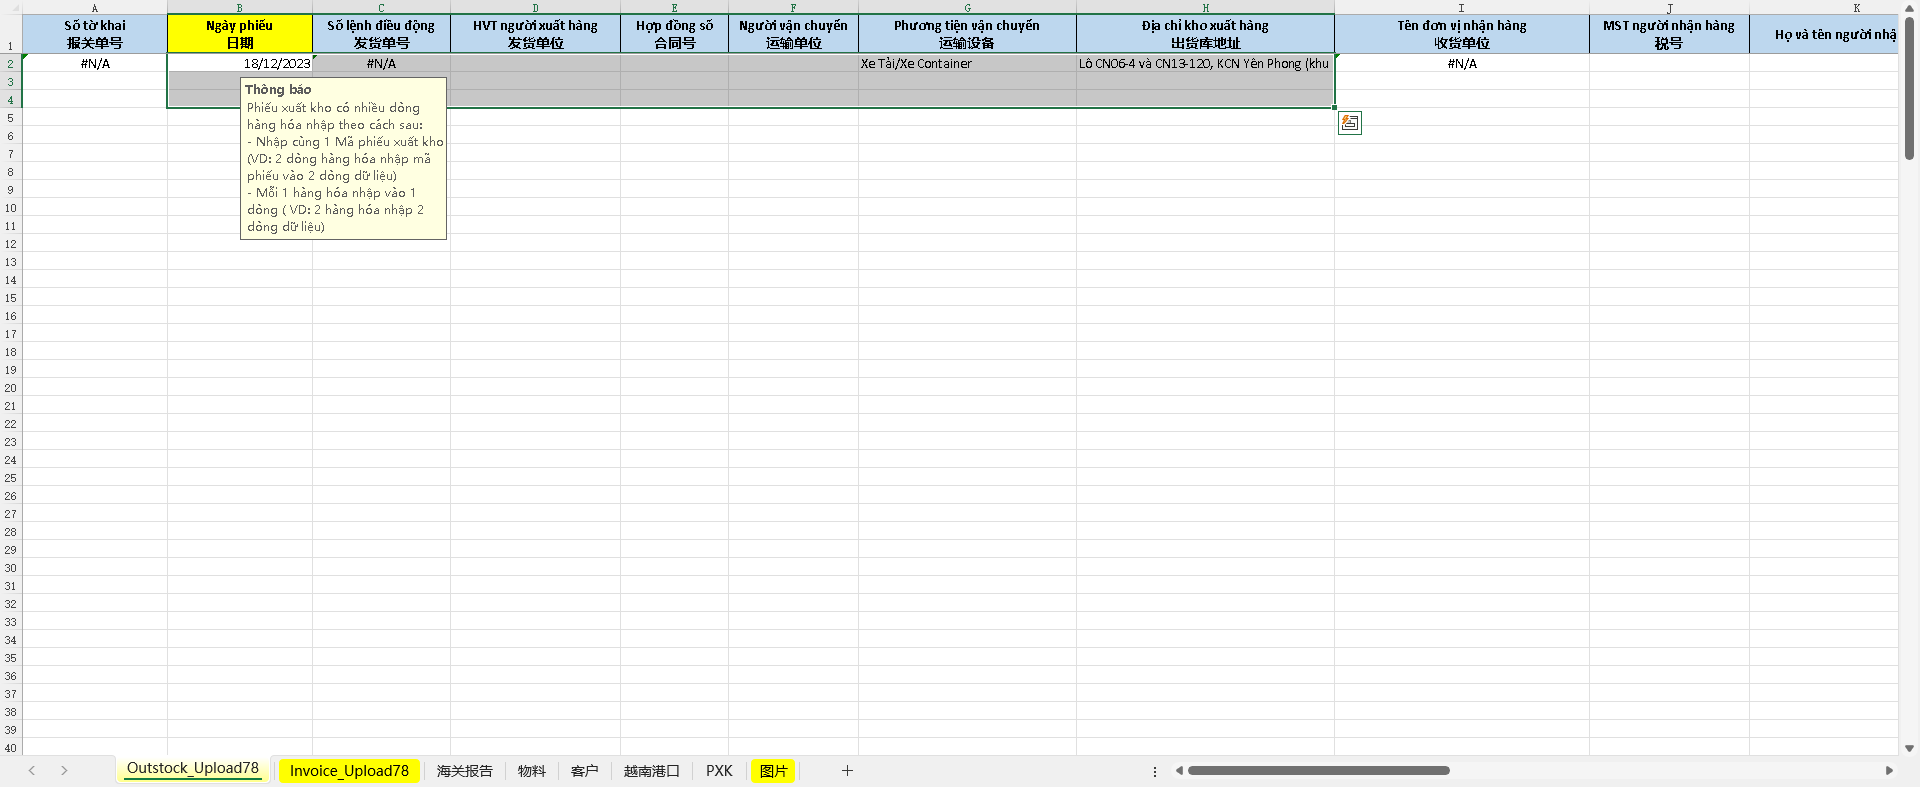Select the 'Tên đơn vị nhận hàng' header cell
The width and height of the screenshot is (1920, 787).
pyautogui.click(x=1462, y=34)
